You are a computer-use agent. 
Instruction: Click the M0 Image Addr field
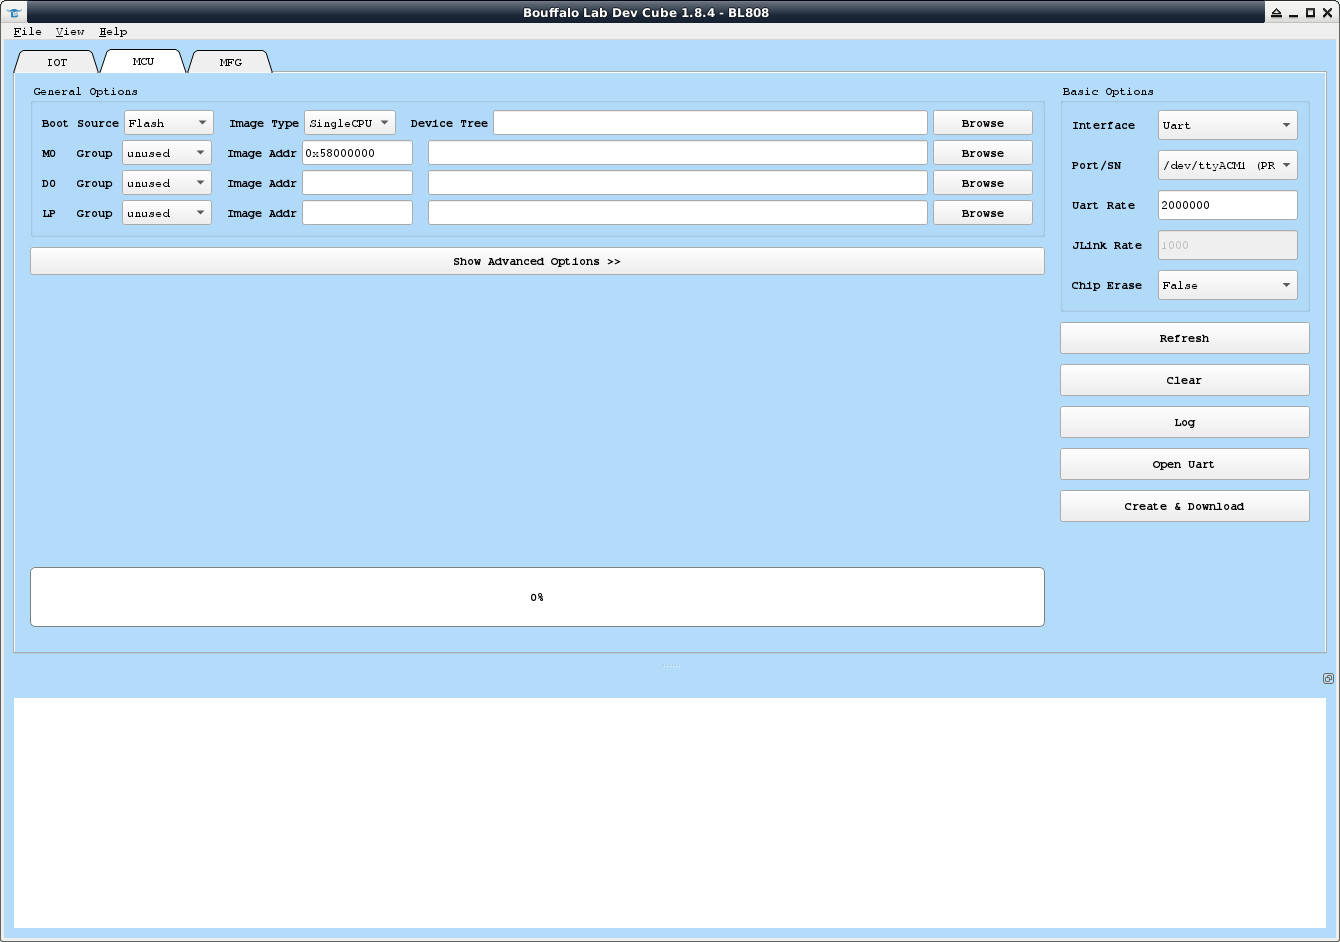pos(357,153)
